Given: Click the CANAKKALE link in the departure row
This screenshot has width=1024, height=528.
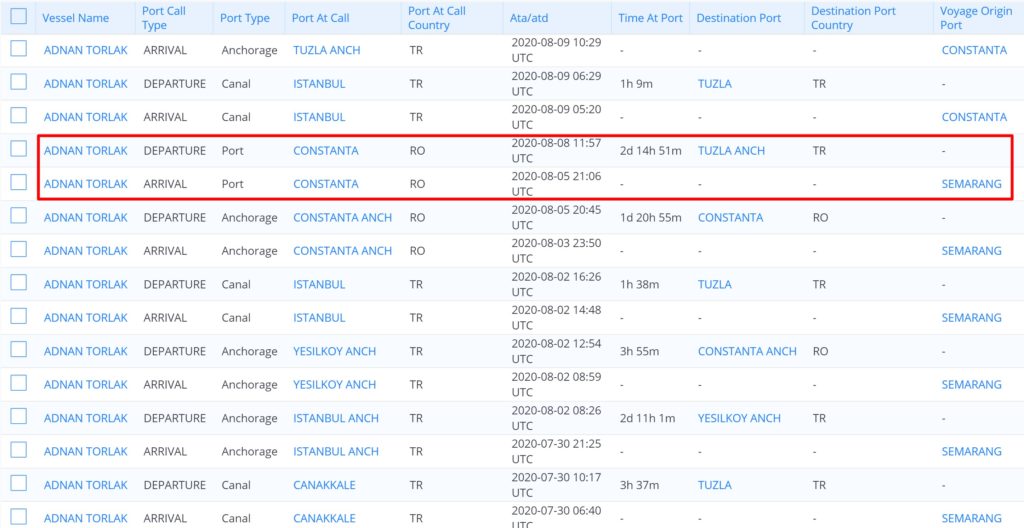Looking at the screenshot, I should point(324,485).
